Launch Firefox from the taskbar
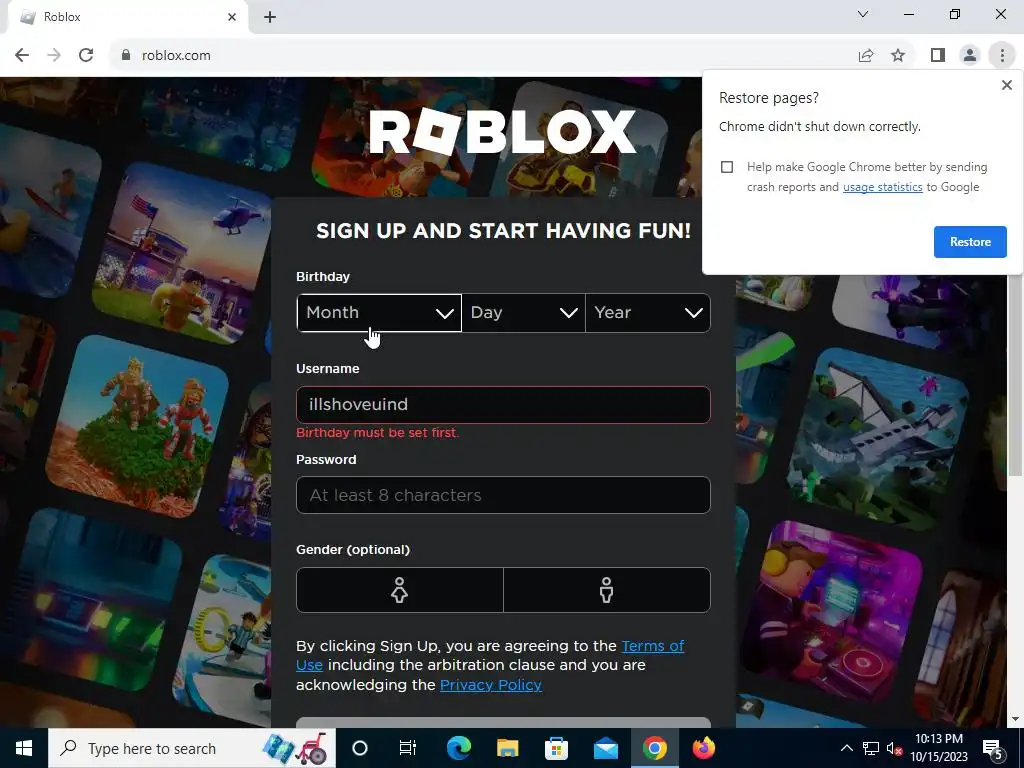 click(703, 748)
